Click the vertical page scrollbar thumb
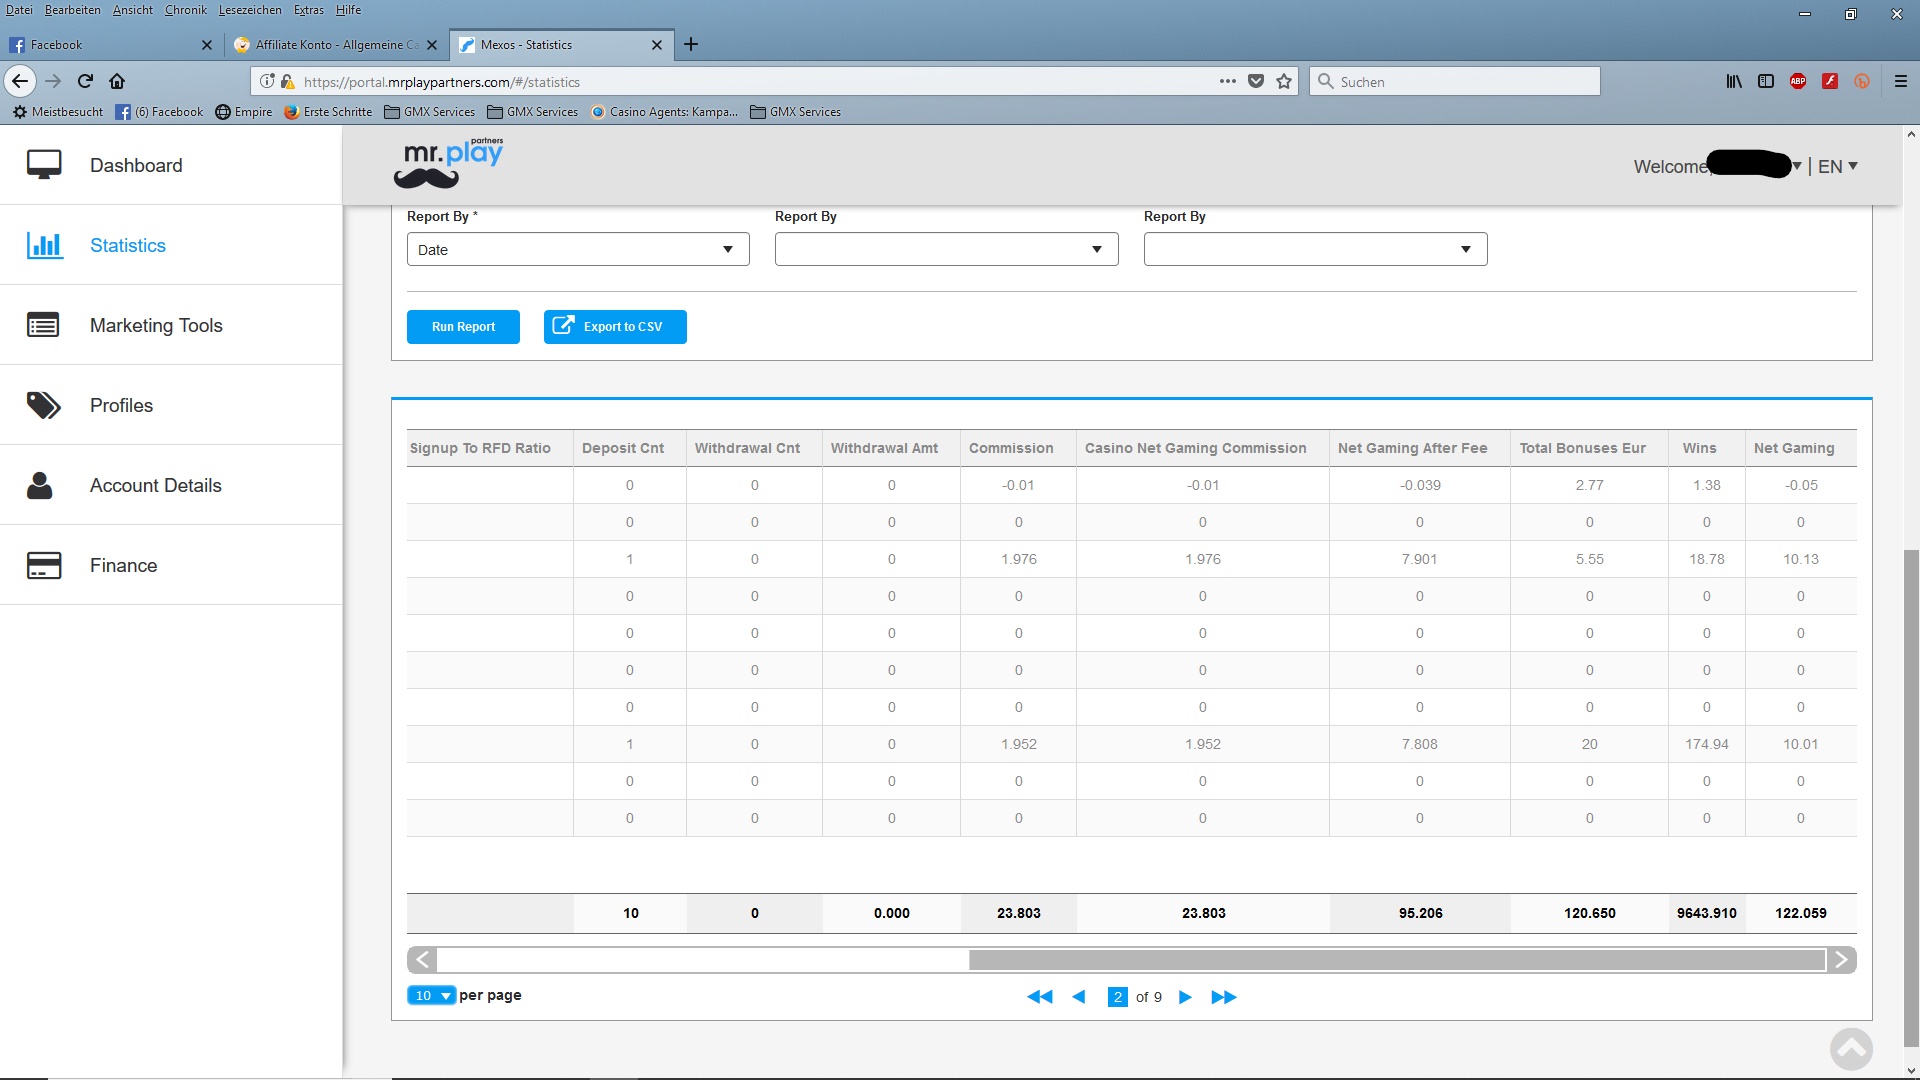The width and height of the screenshot is (1920, 1080). pyautogui.click(x=1911, y=798)
